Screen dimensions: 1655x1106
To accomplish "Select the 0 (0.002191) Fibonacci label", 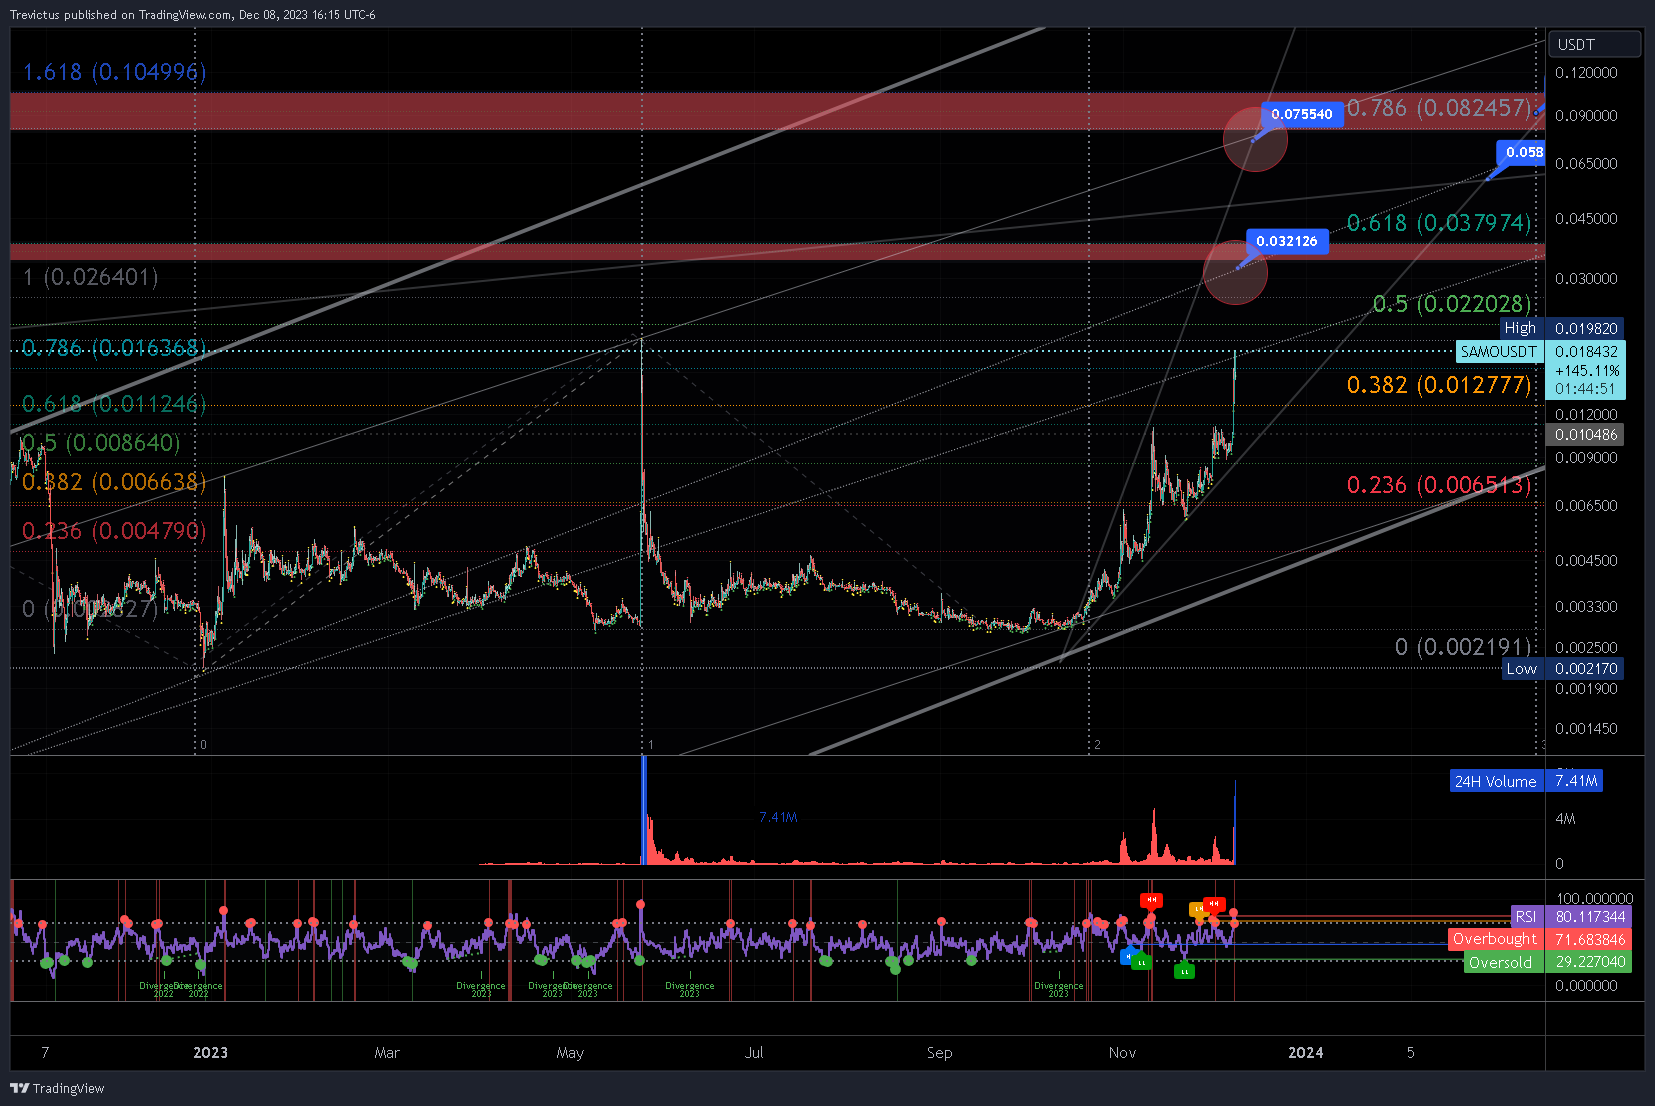I will 1463,647.
